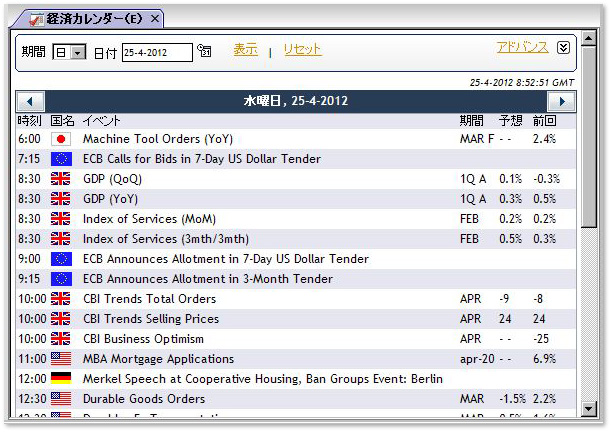Click the scrollbar down arrow
The width and height of the screenshot is (611, 432).
pos(588,409)
